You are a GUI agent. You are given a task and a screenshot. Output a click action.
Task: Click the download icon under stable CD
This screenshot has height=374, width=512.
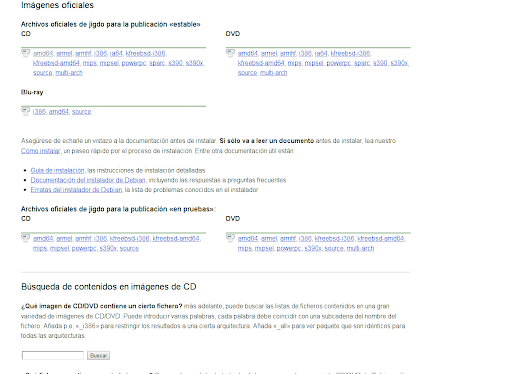[x=26, y=53]
